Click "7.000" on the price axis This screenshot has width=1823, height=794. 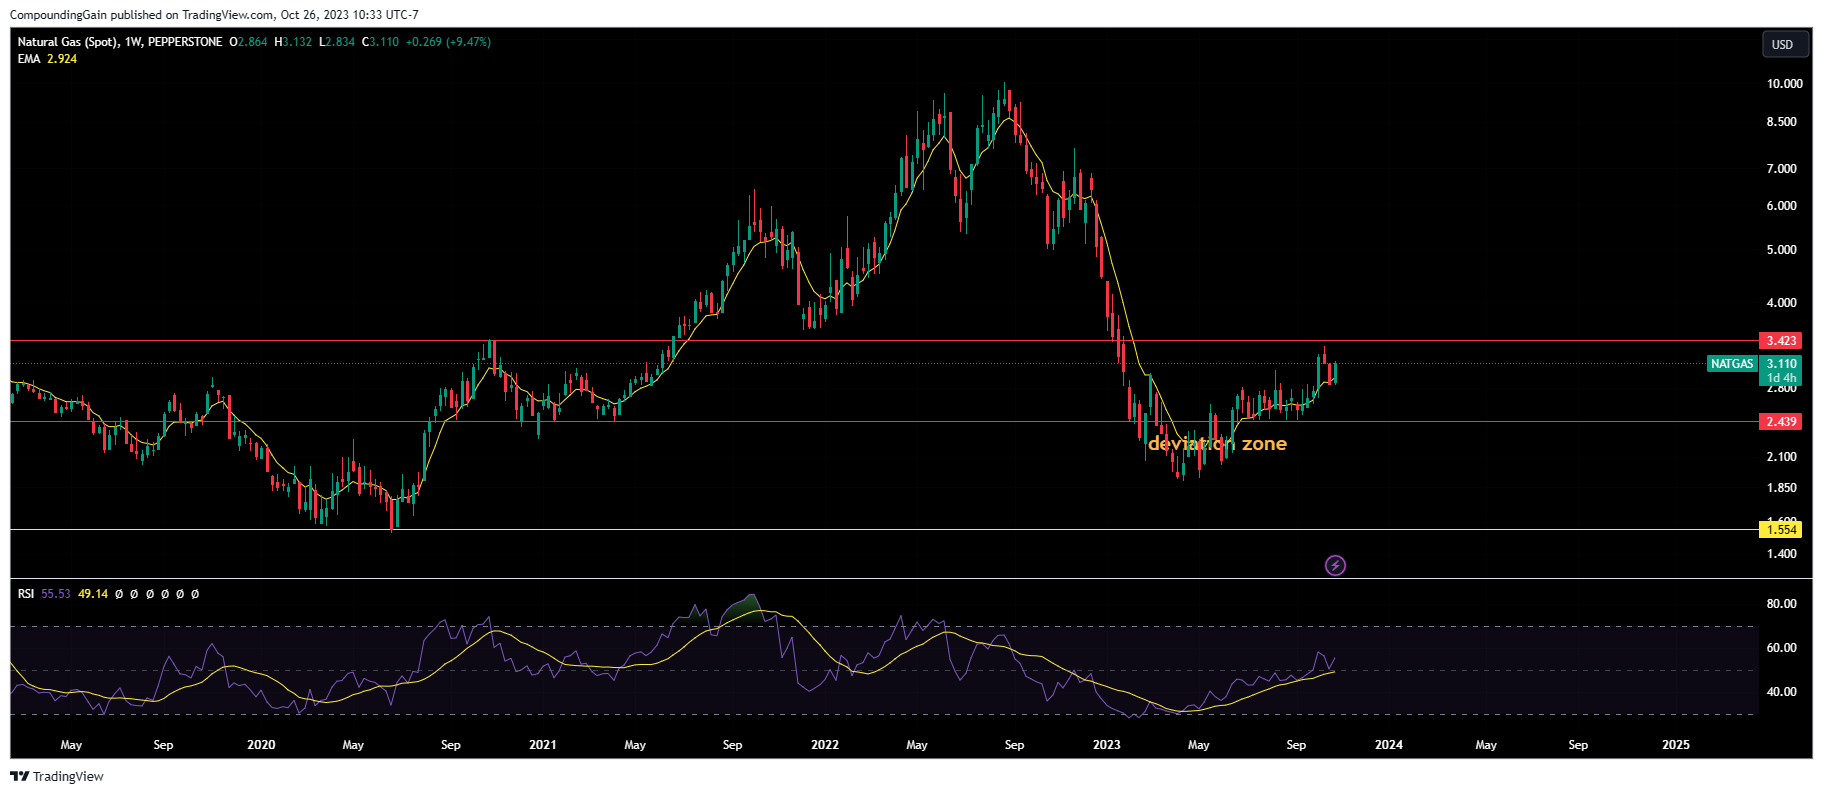[x=1781, y=169]
